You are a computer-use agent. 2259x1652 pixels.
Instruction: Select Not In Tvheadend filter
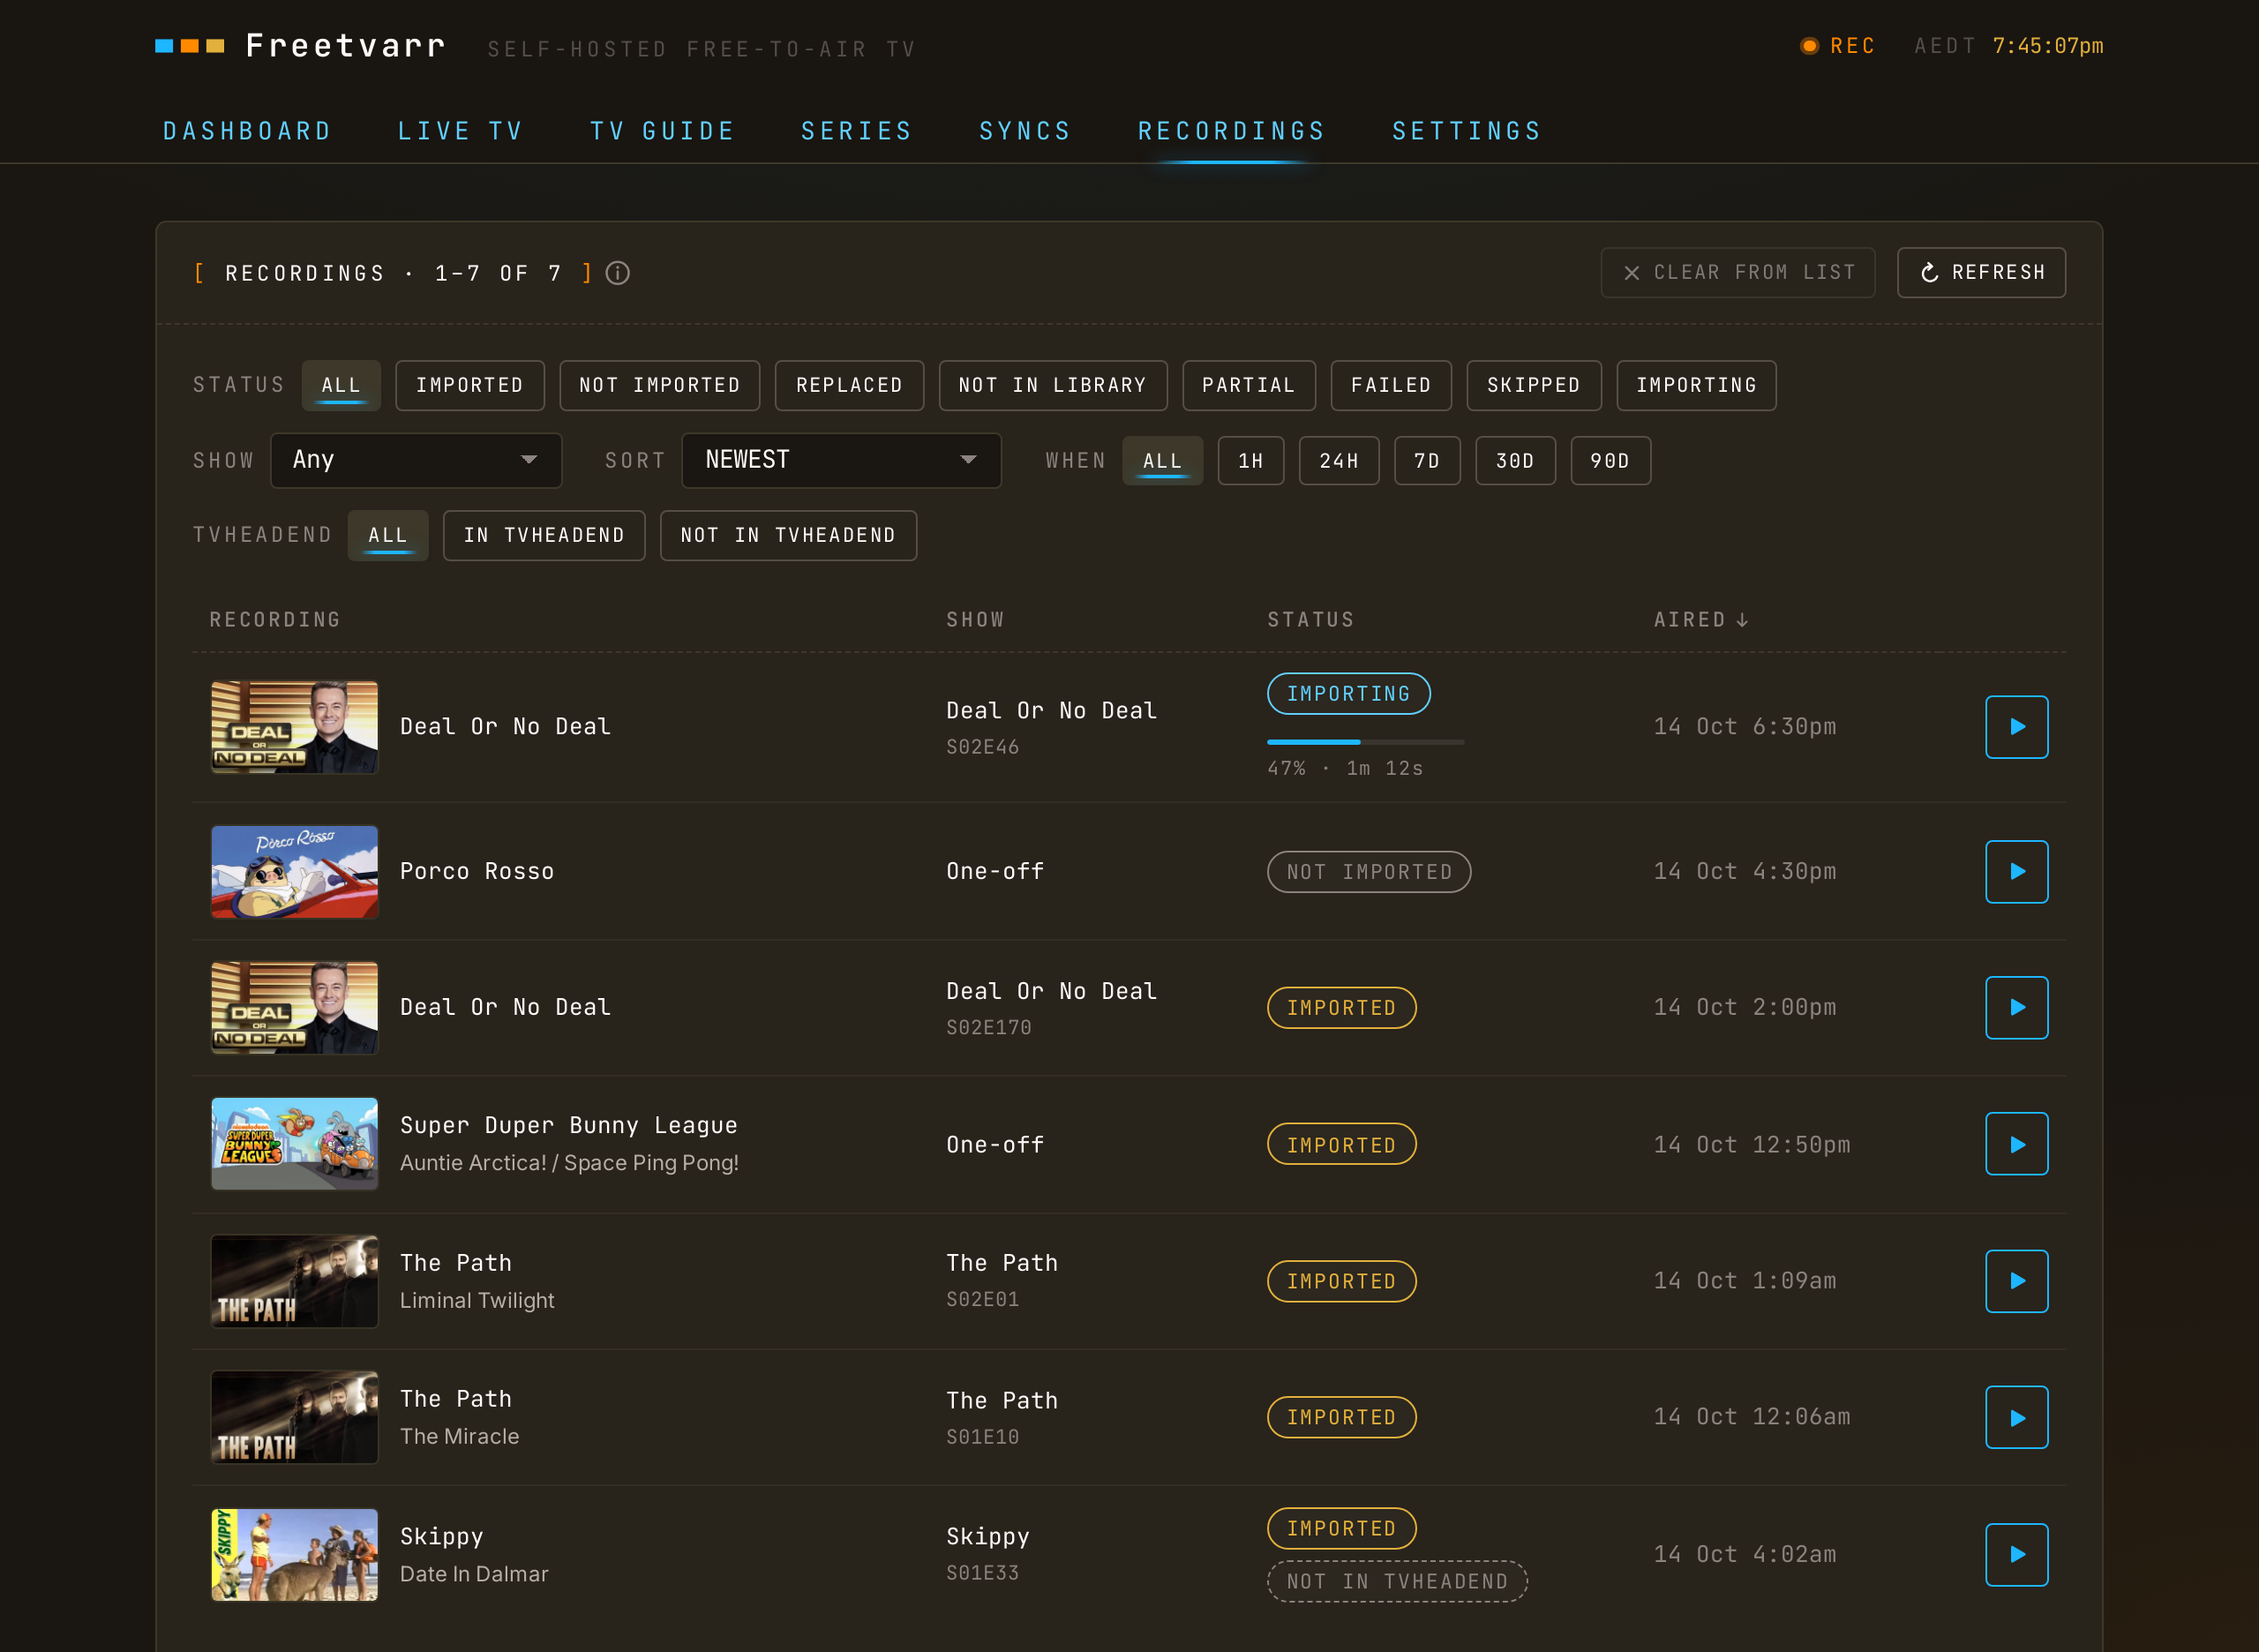788,535
